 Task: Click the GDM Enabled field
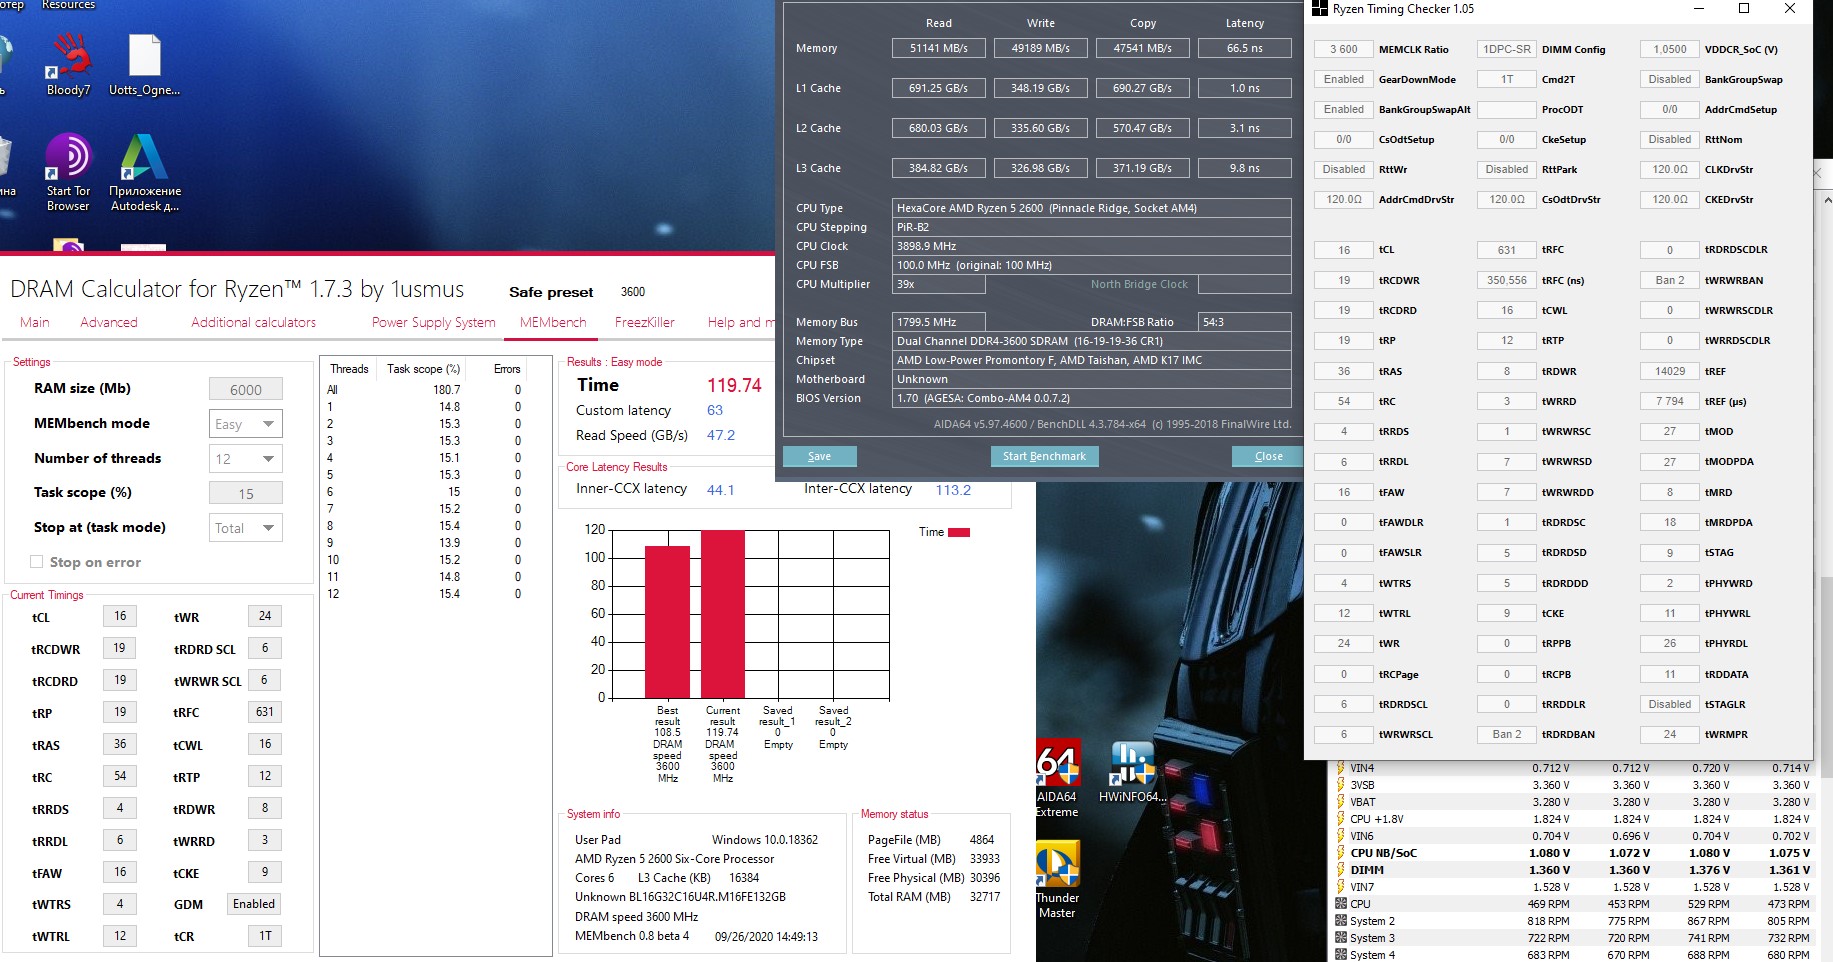[x=254, y=904]
